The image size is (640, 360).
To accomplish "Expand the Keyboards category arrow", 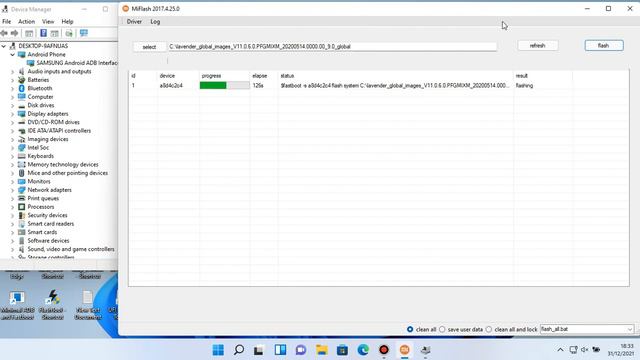I will (x=13, y=156).
